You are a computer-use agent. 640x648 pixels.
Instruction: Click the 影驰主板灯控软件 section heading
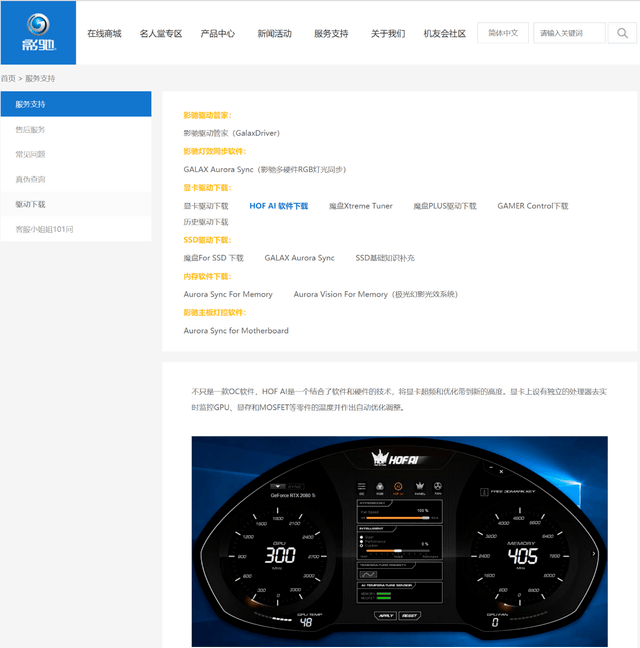coord(215,312)
